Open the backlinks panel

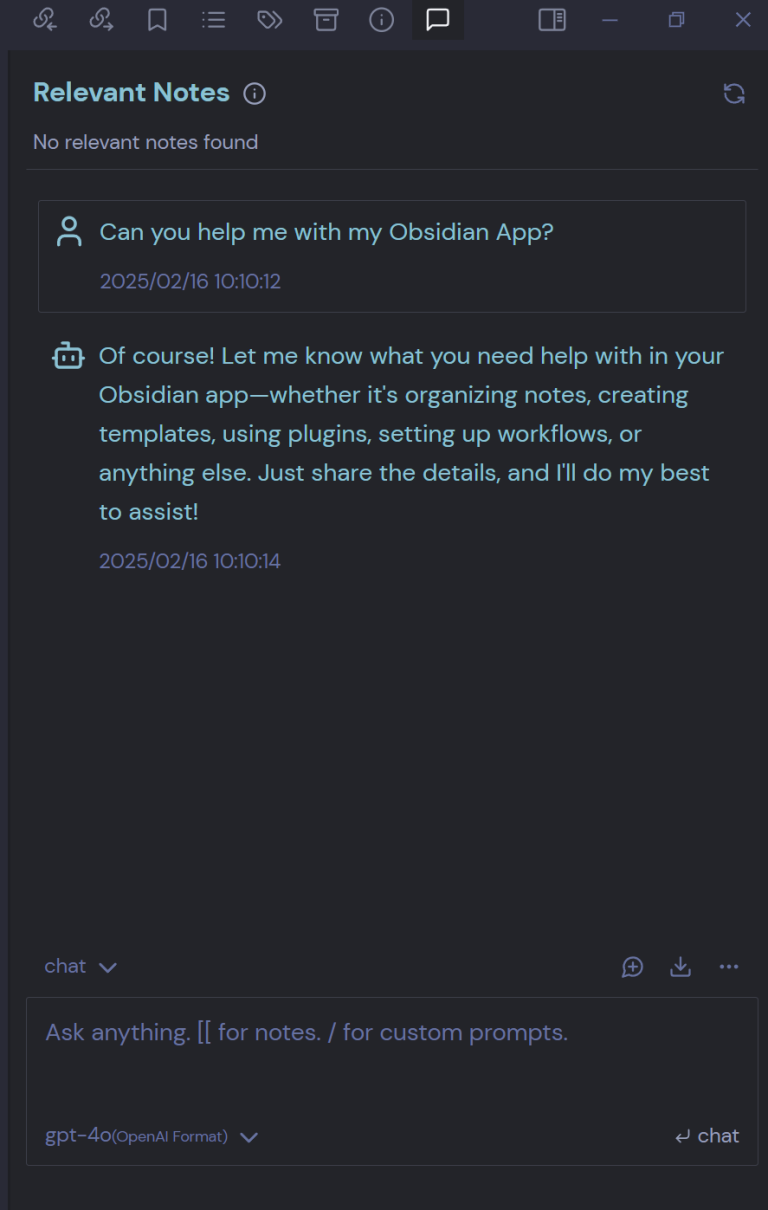46,19
